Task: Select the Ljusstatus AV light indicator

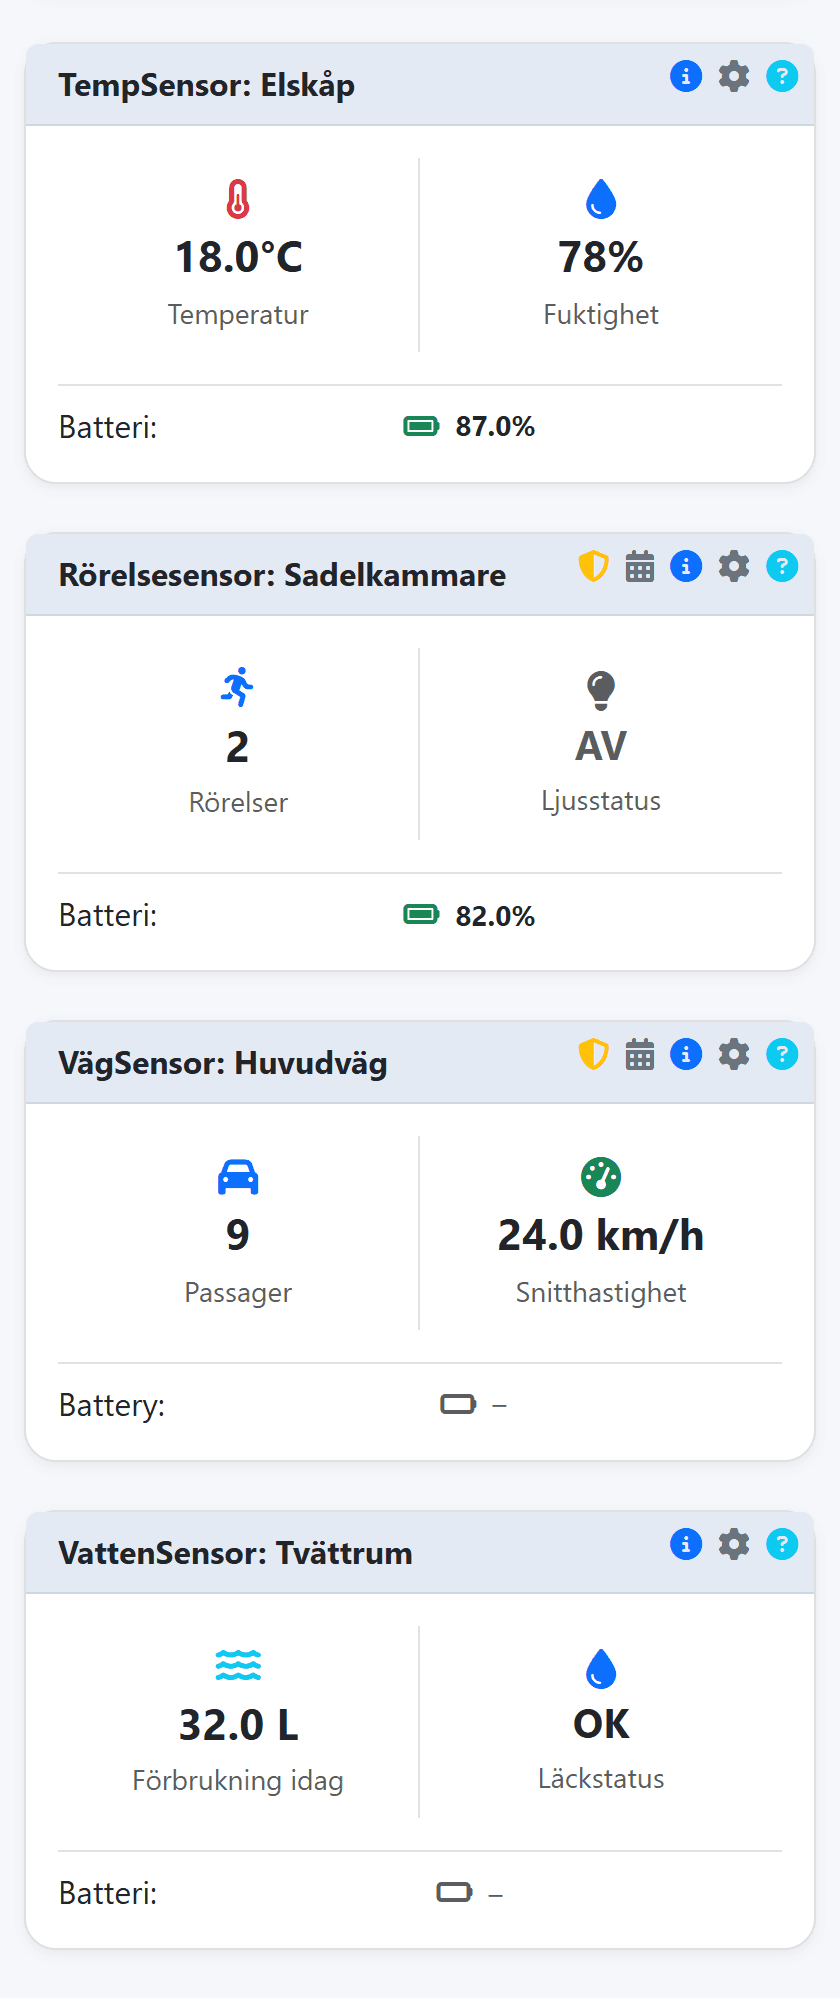Action: click(600, 746)
